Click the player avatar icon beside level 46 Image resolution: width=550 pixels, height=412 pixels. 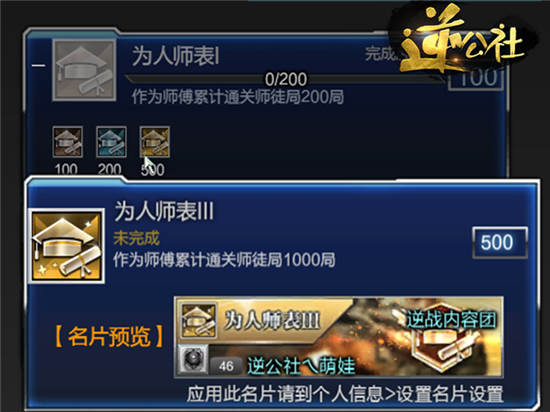192,359
